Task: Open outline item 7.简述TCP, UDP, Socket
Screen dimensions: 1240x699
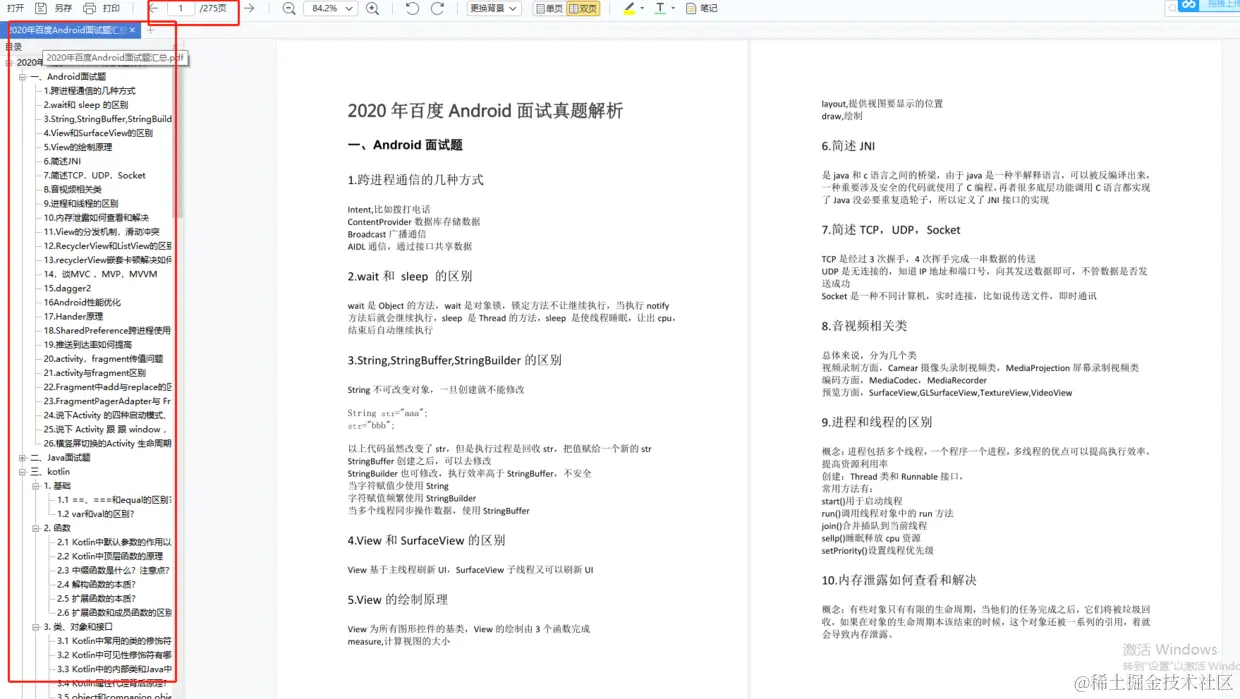Action: click(x=94, y=175)
